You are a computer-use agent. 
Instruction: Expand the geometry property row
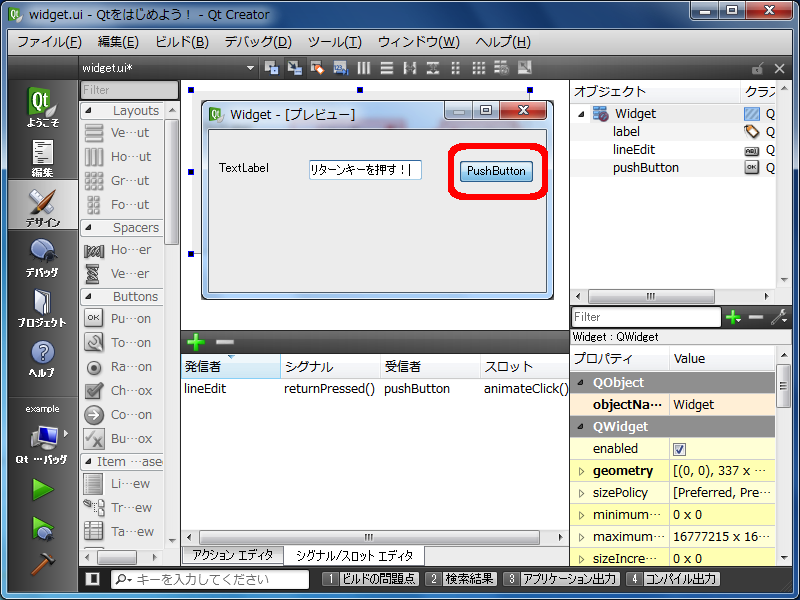[581, 471]
